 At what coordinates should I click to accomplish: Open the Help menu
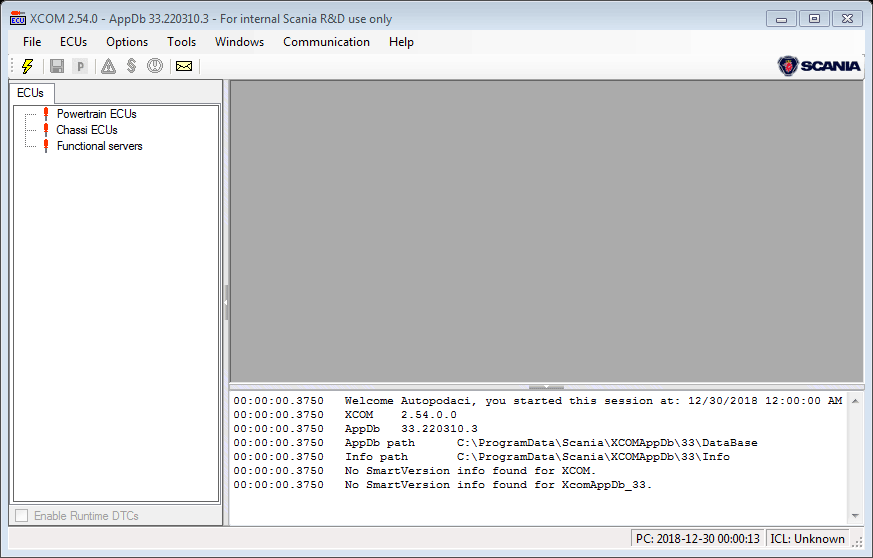coord(401,42)
